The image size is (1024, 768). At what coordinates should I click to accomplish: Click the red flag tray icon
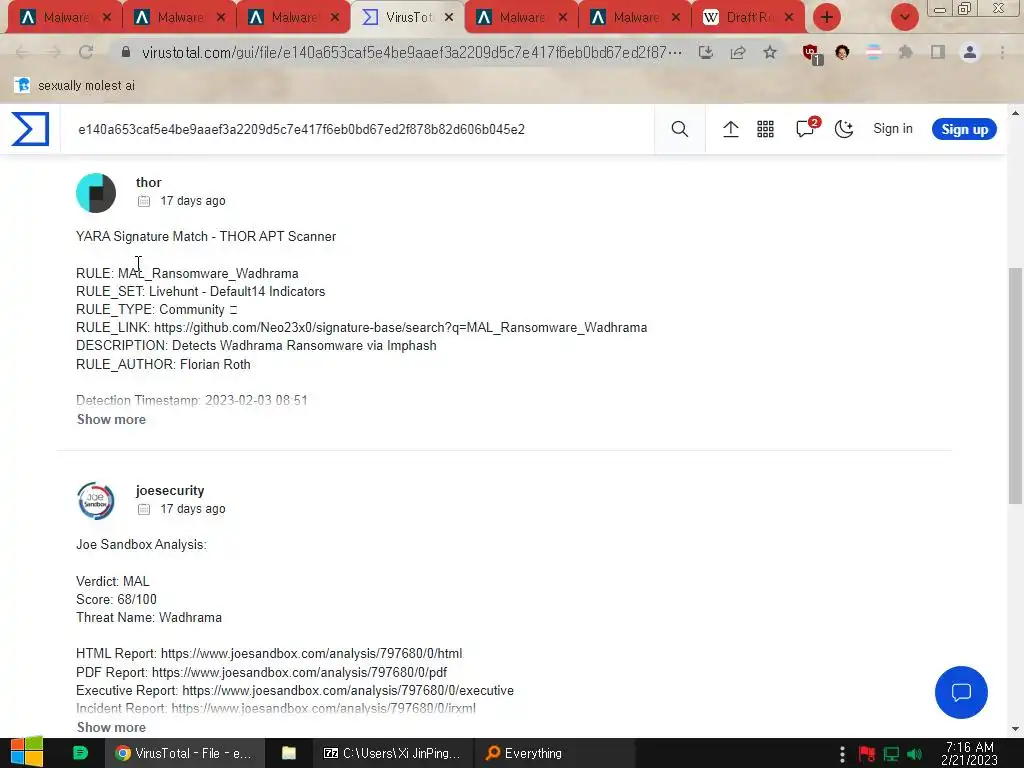pos(867,754)
